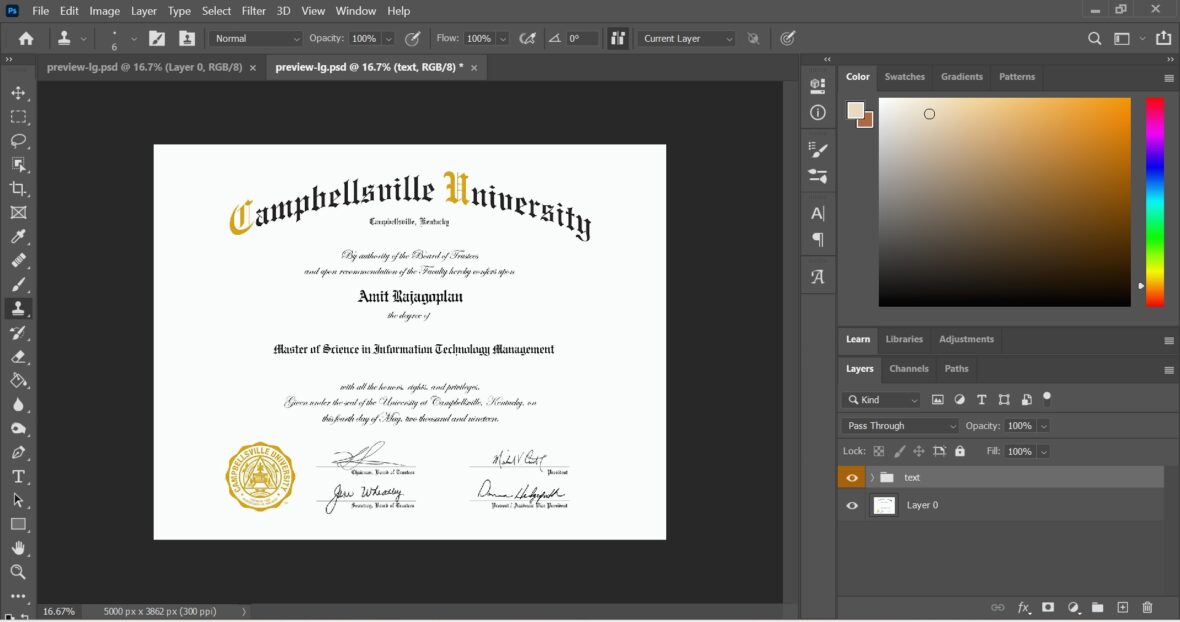The image size is (1180, 622).
Task: Select the Rectangular Marquee tool
Action: click(x=18, y=117)
